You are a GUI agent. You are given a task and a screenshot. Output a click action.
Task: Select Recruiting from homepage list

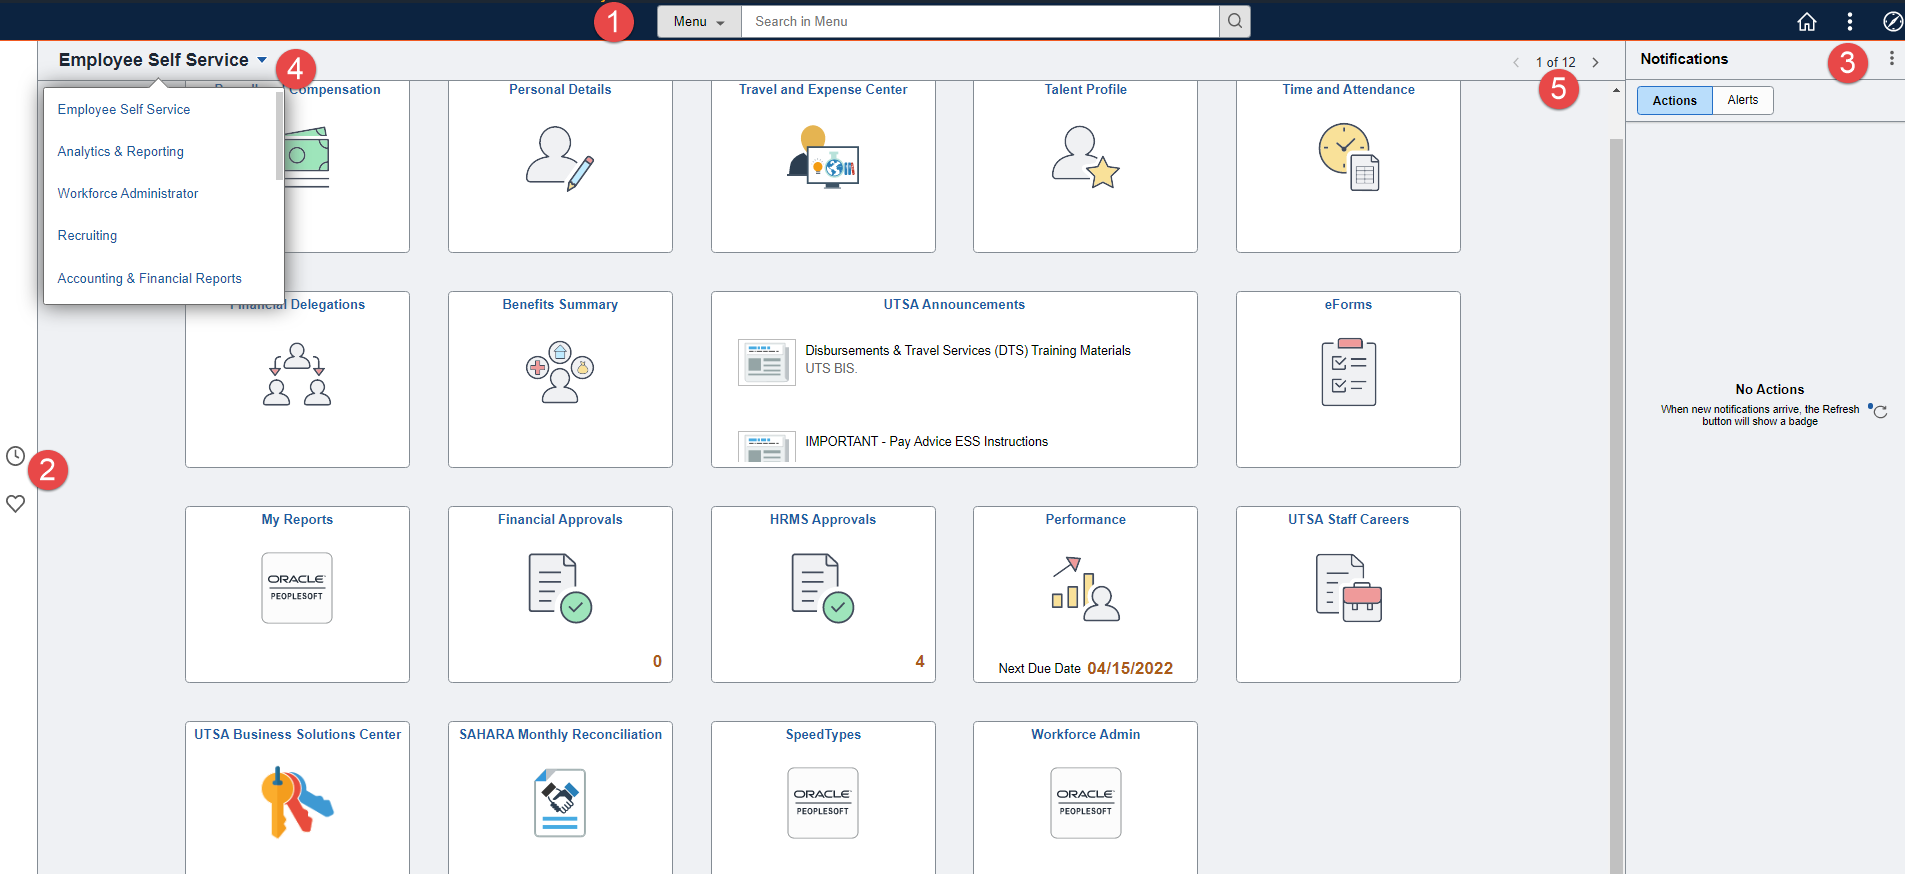coord(87,235)
